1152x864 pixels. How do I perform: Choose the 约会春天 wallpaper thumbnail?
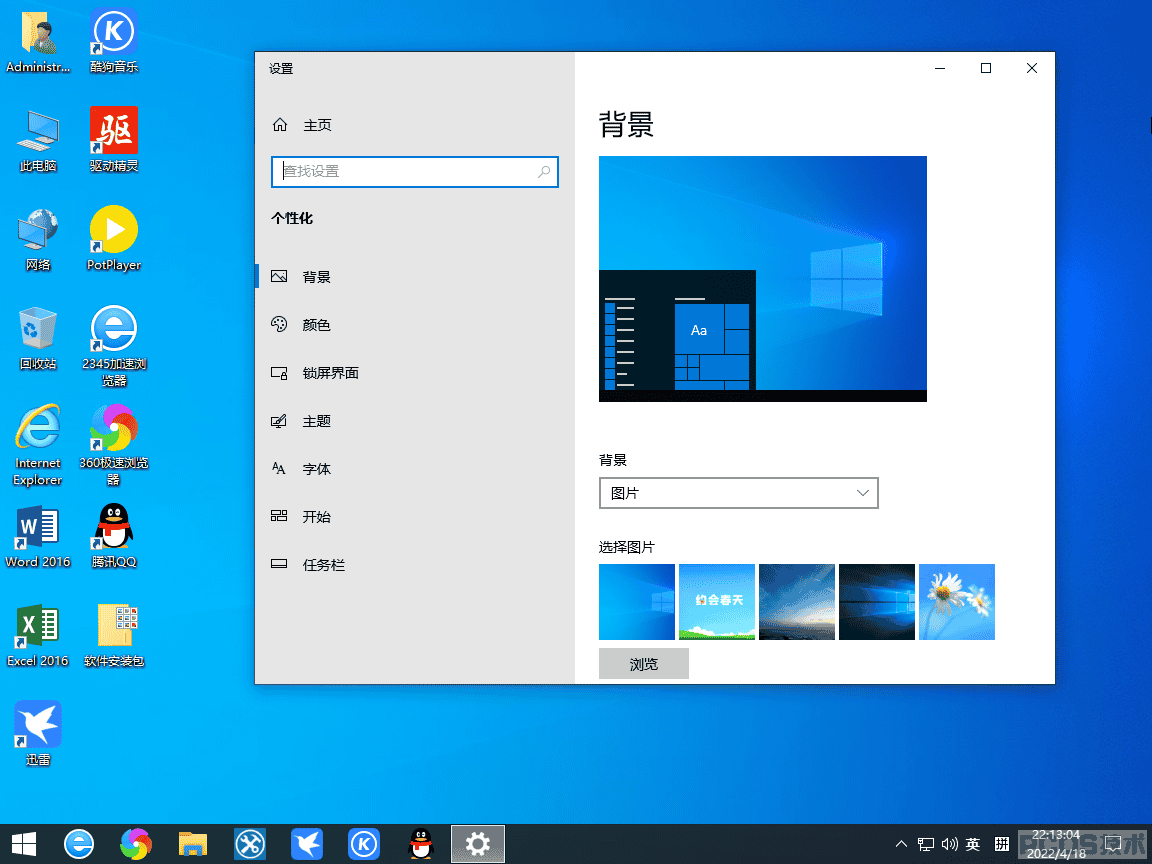pyautogui.click(x=717, y=602)
